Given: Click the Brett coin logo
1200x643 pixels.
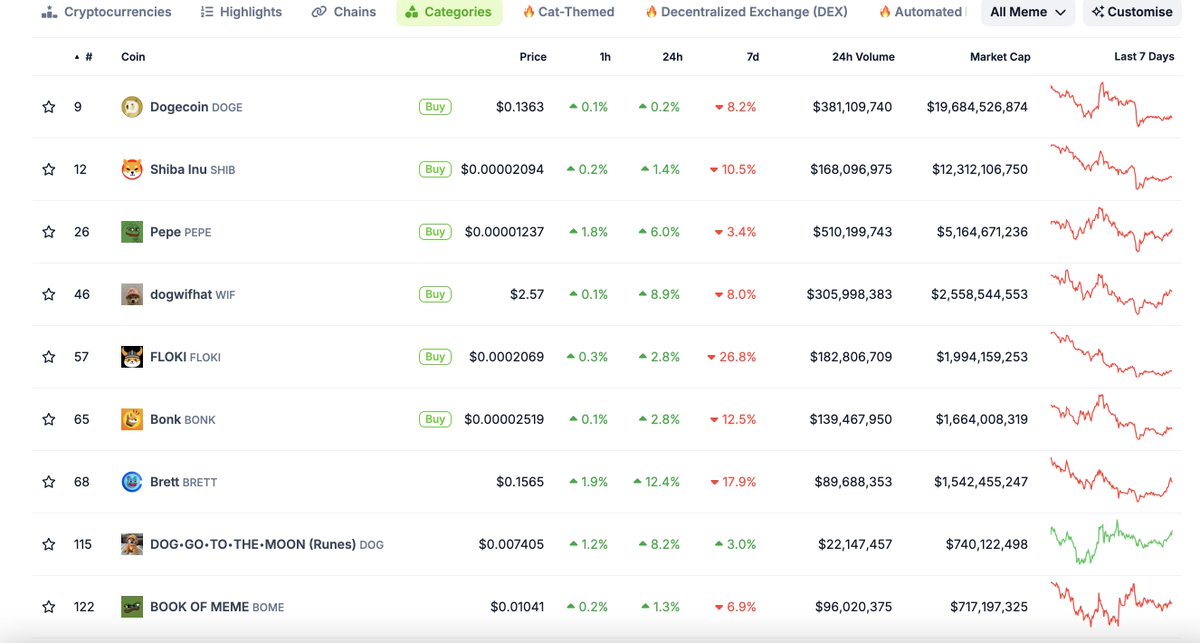Looking at the screenshot, I should point(132,482).
